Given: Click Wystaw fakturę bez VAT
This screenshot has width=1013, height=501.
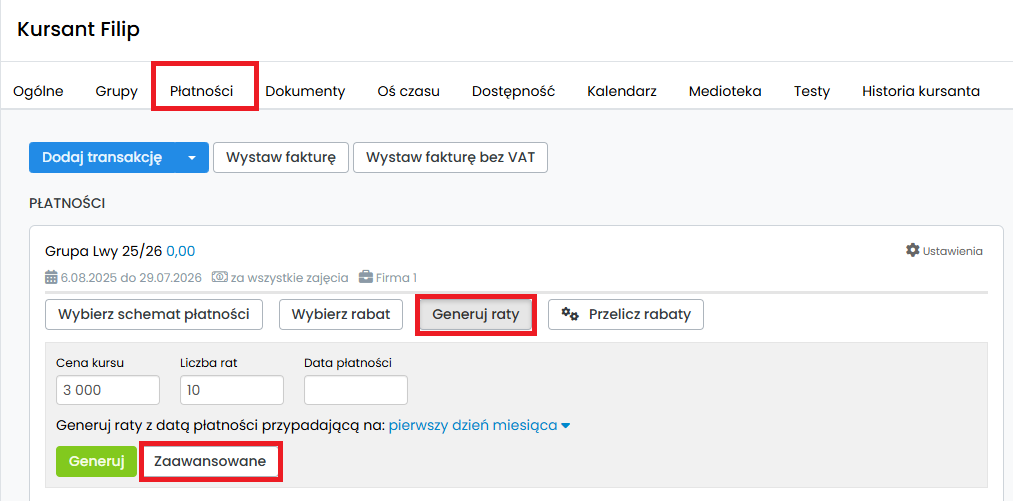Looking at the screenshot, I should [x=450, y=158].
